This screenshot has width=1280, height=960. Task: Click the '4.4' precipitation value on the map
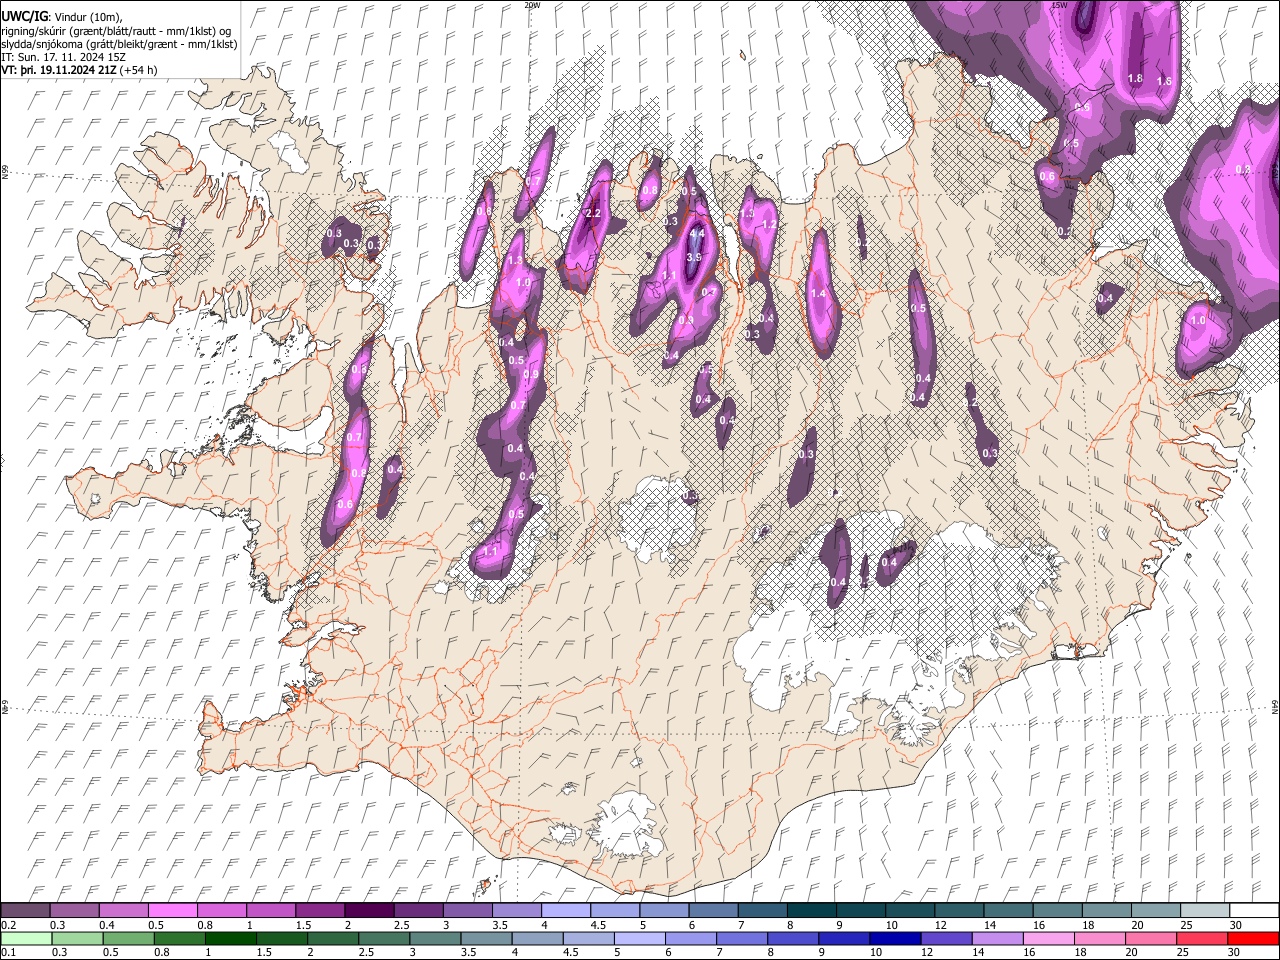(697, 233)
